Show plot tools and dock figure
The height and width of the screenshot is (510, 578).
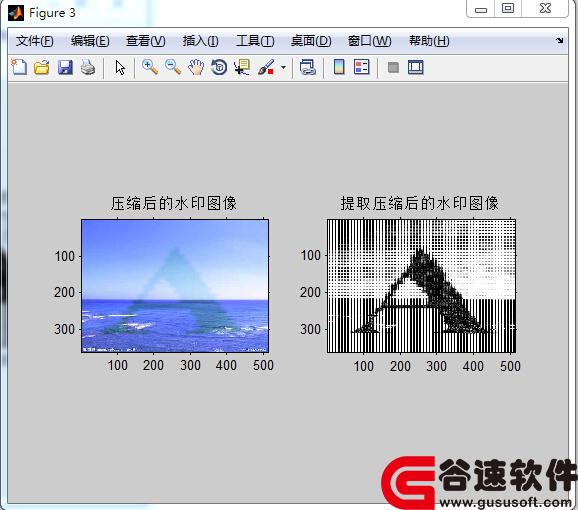(x=416, y=67)
